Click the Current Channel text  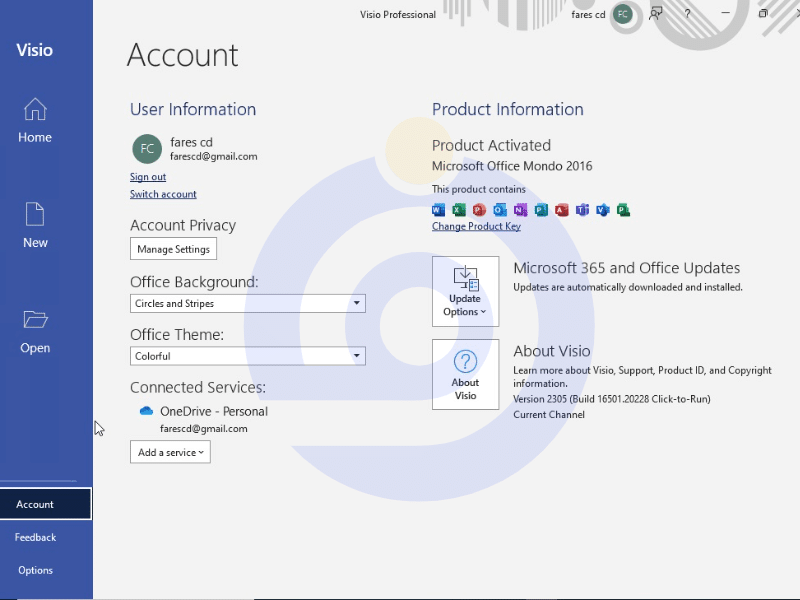pyautogui.click(x=549, y=415)
